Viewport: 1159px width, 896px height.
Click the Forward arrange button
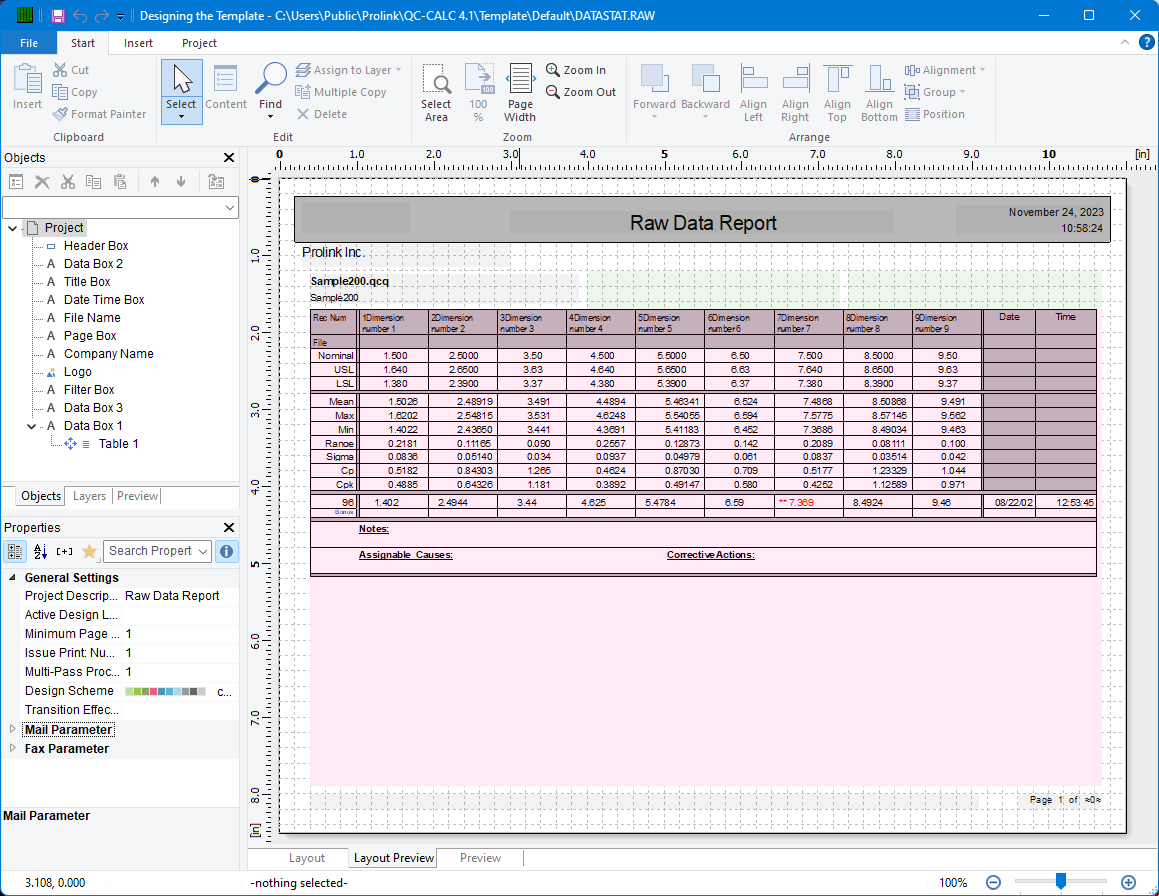pos(654,92)
